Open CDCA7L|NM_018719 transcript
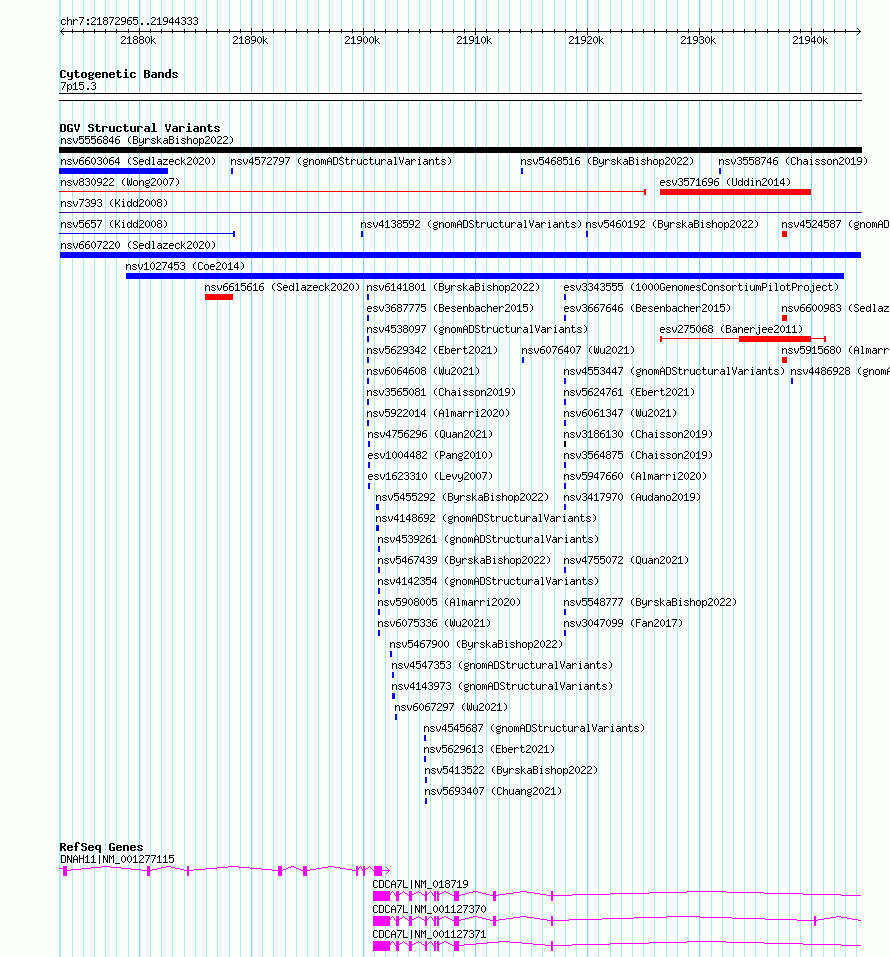This screenshot has width=890, height=957. pyautogui.click(x=421, y=884)
